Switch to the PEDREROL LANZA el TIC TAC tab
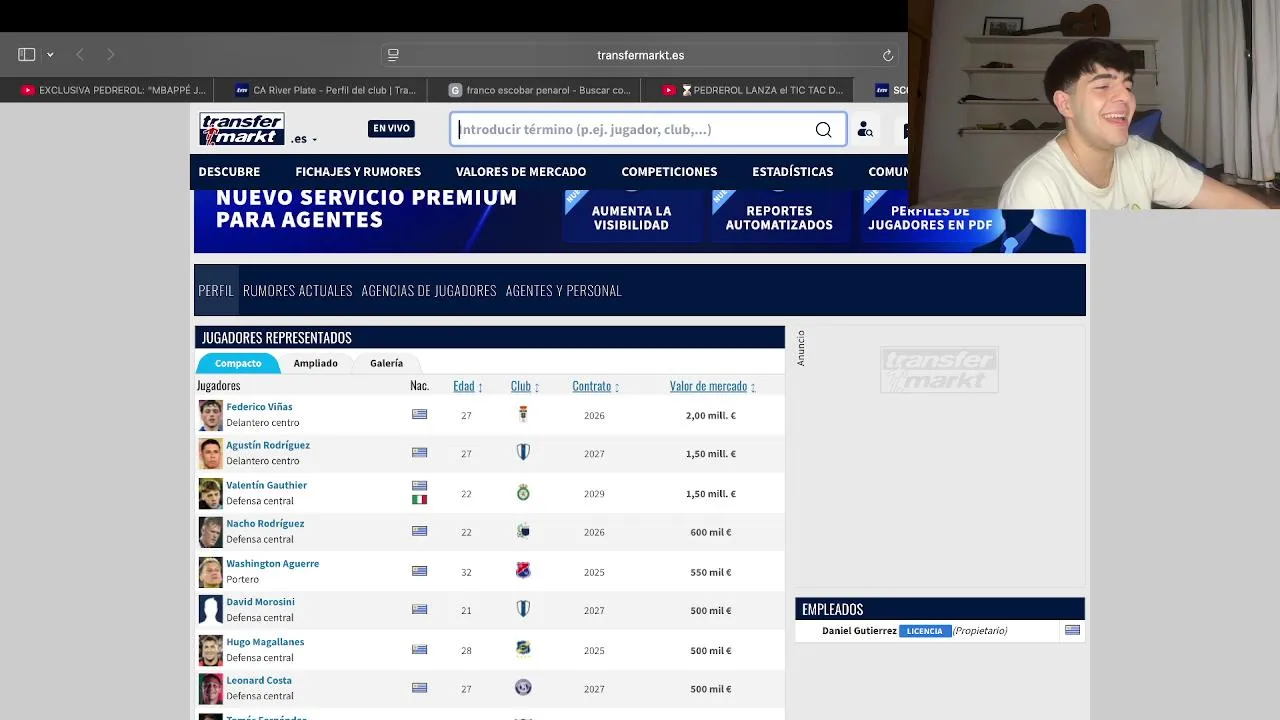Screen dimensions: 1280x720 [x=754, y=90]
